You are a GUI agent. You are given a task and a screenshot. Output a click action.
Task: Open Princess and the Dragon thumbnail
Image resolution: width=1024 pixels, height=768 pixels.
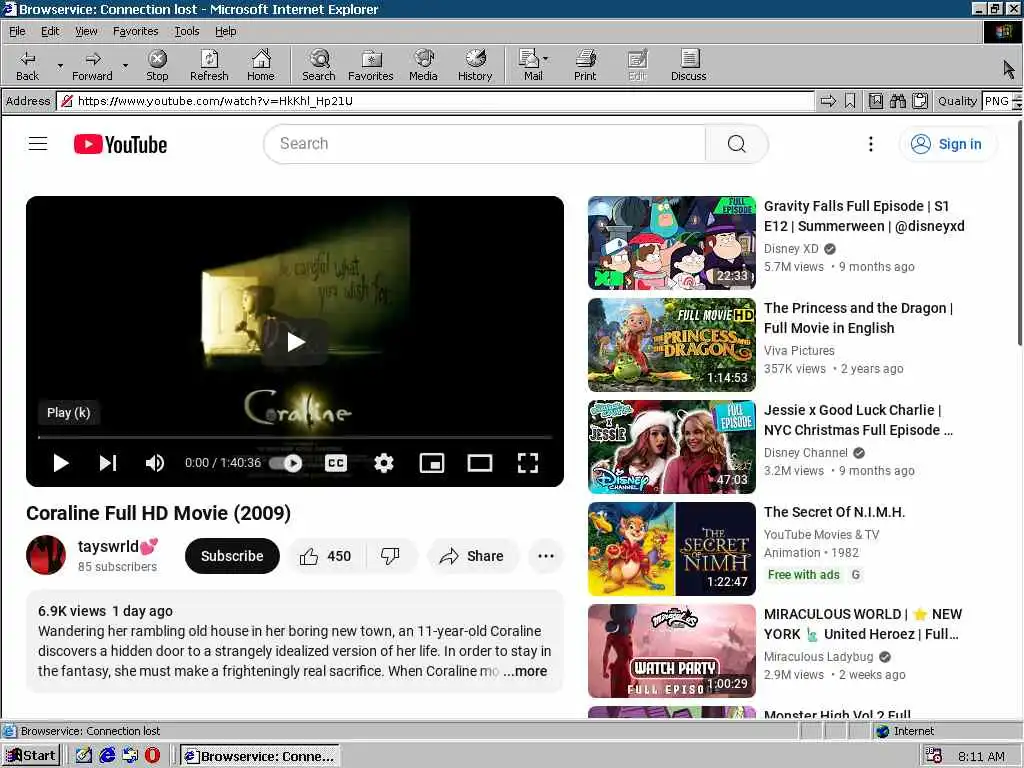671,345
